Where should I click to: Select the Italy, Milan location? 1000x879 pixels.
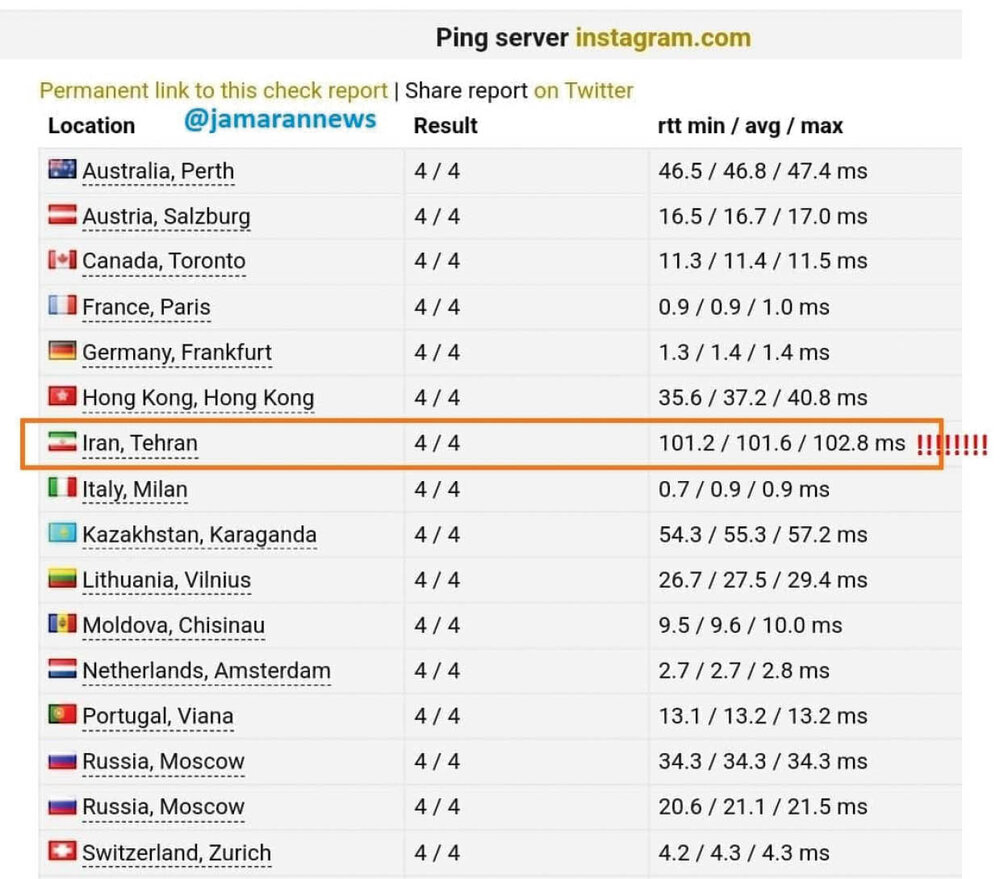coord(135,489)
